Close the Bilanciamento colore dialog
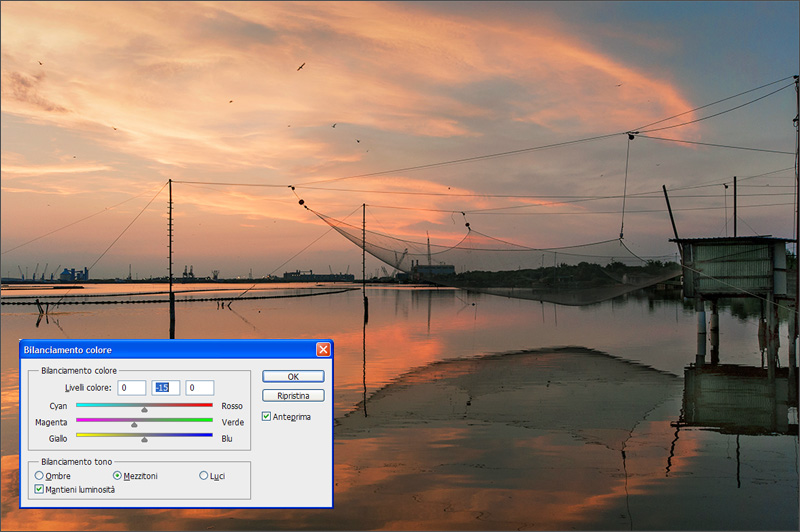Screen dimensions: 800x532 tap(323, 350)
